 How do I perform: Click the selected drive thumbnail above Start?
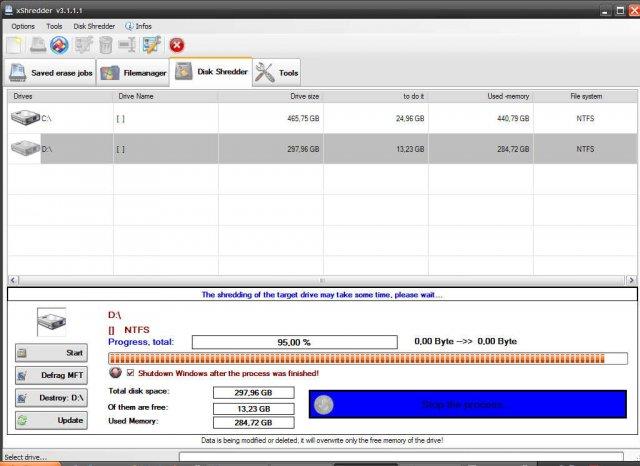coord(51,322)
